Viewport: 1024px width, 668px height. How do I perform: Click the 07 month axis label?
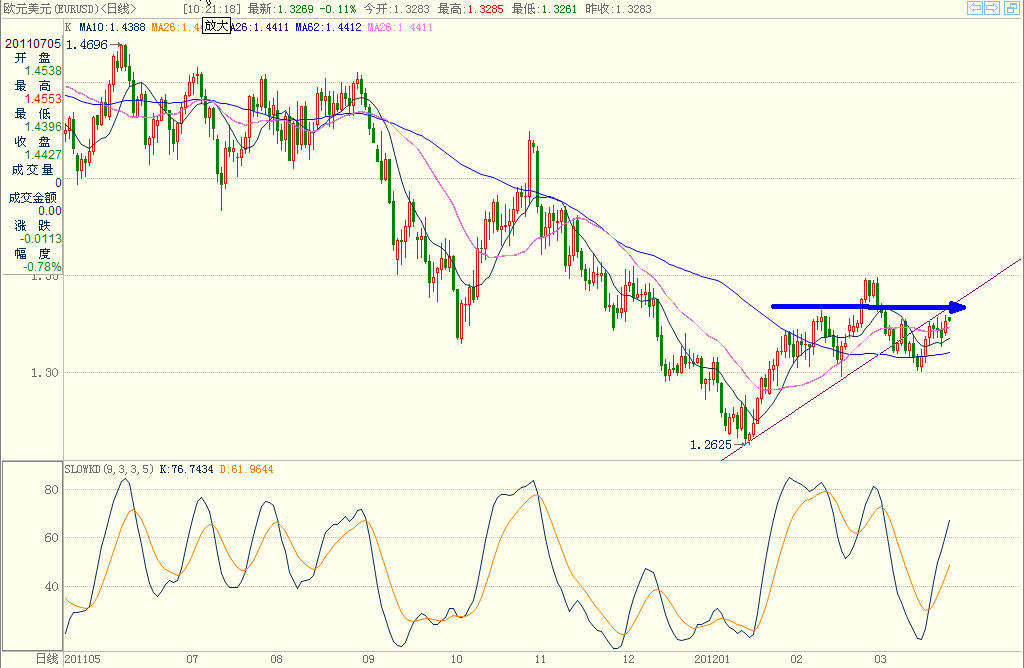coord(192,659)
